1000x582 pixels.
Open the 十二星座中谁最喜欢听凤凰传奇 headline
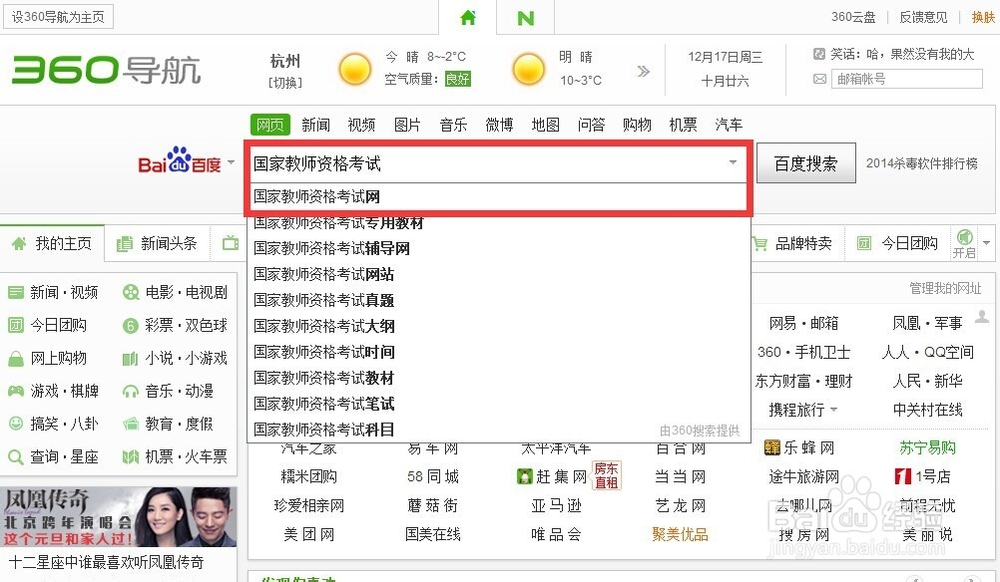[106, 562]
